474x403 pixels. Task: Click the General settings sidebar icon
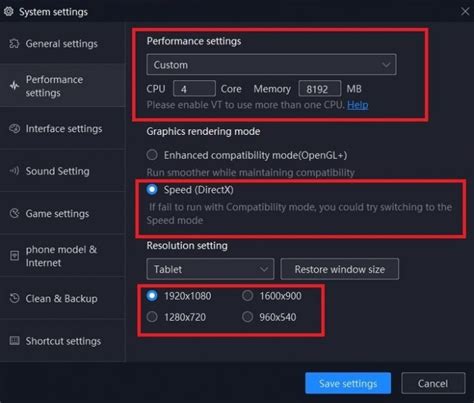click(14, 44)
